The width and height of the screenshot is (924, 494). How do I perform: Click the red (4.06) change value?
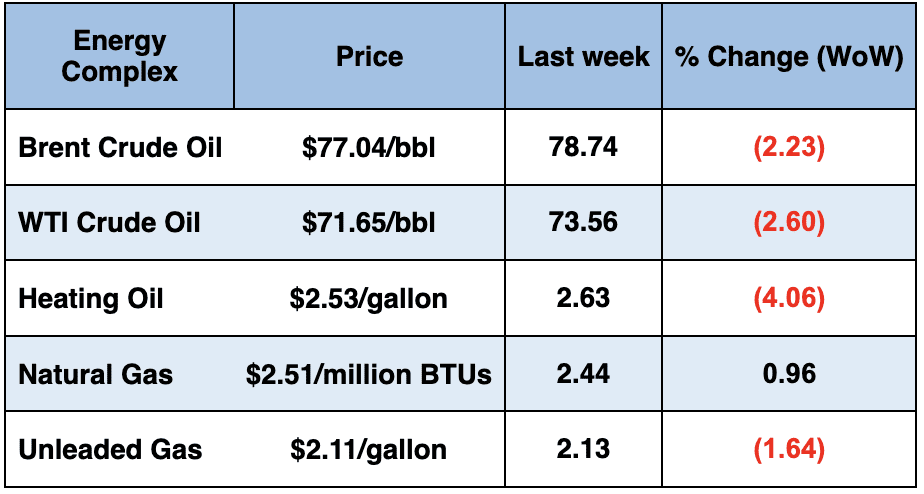[788, 298]
